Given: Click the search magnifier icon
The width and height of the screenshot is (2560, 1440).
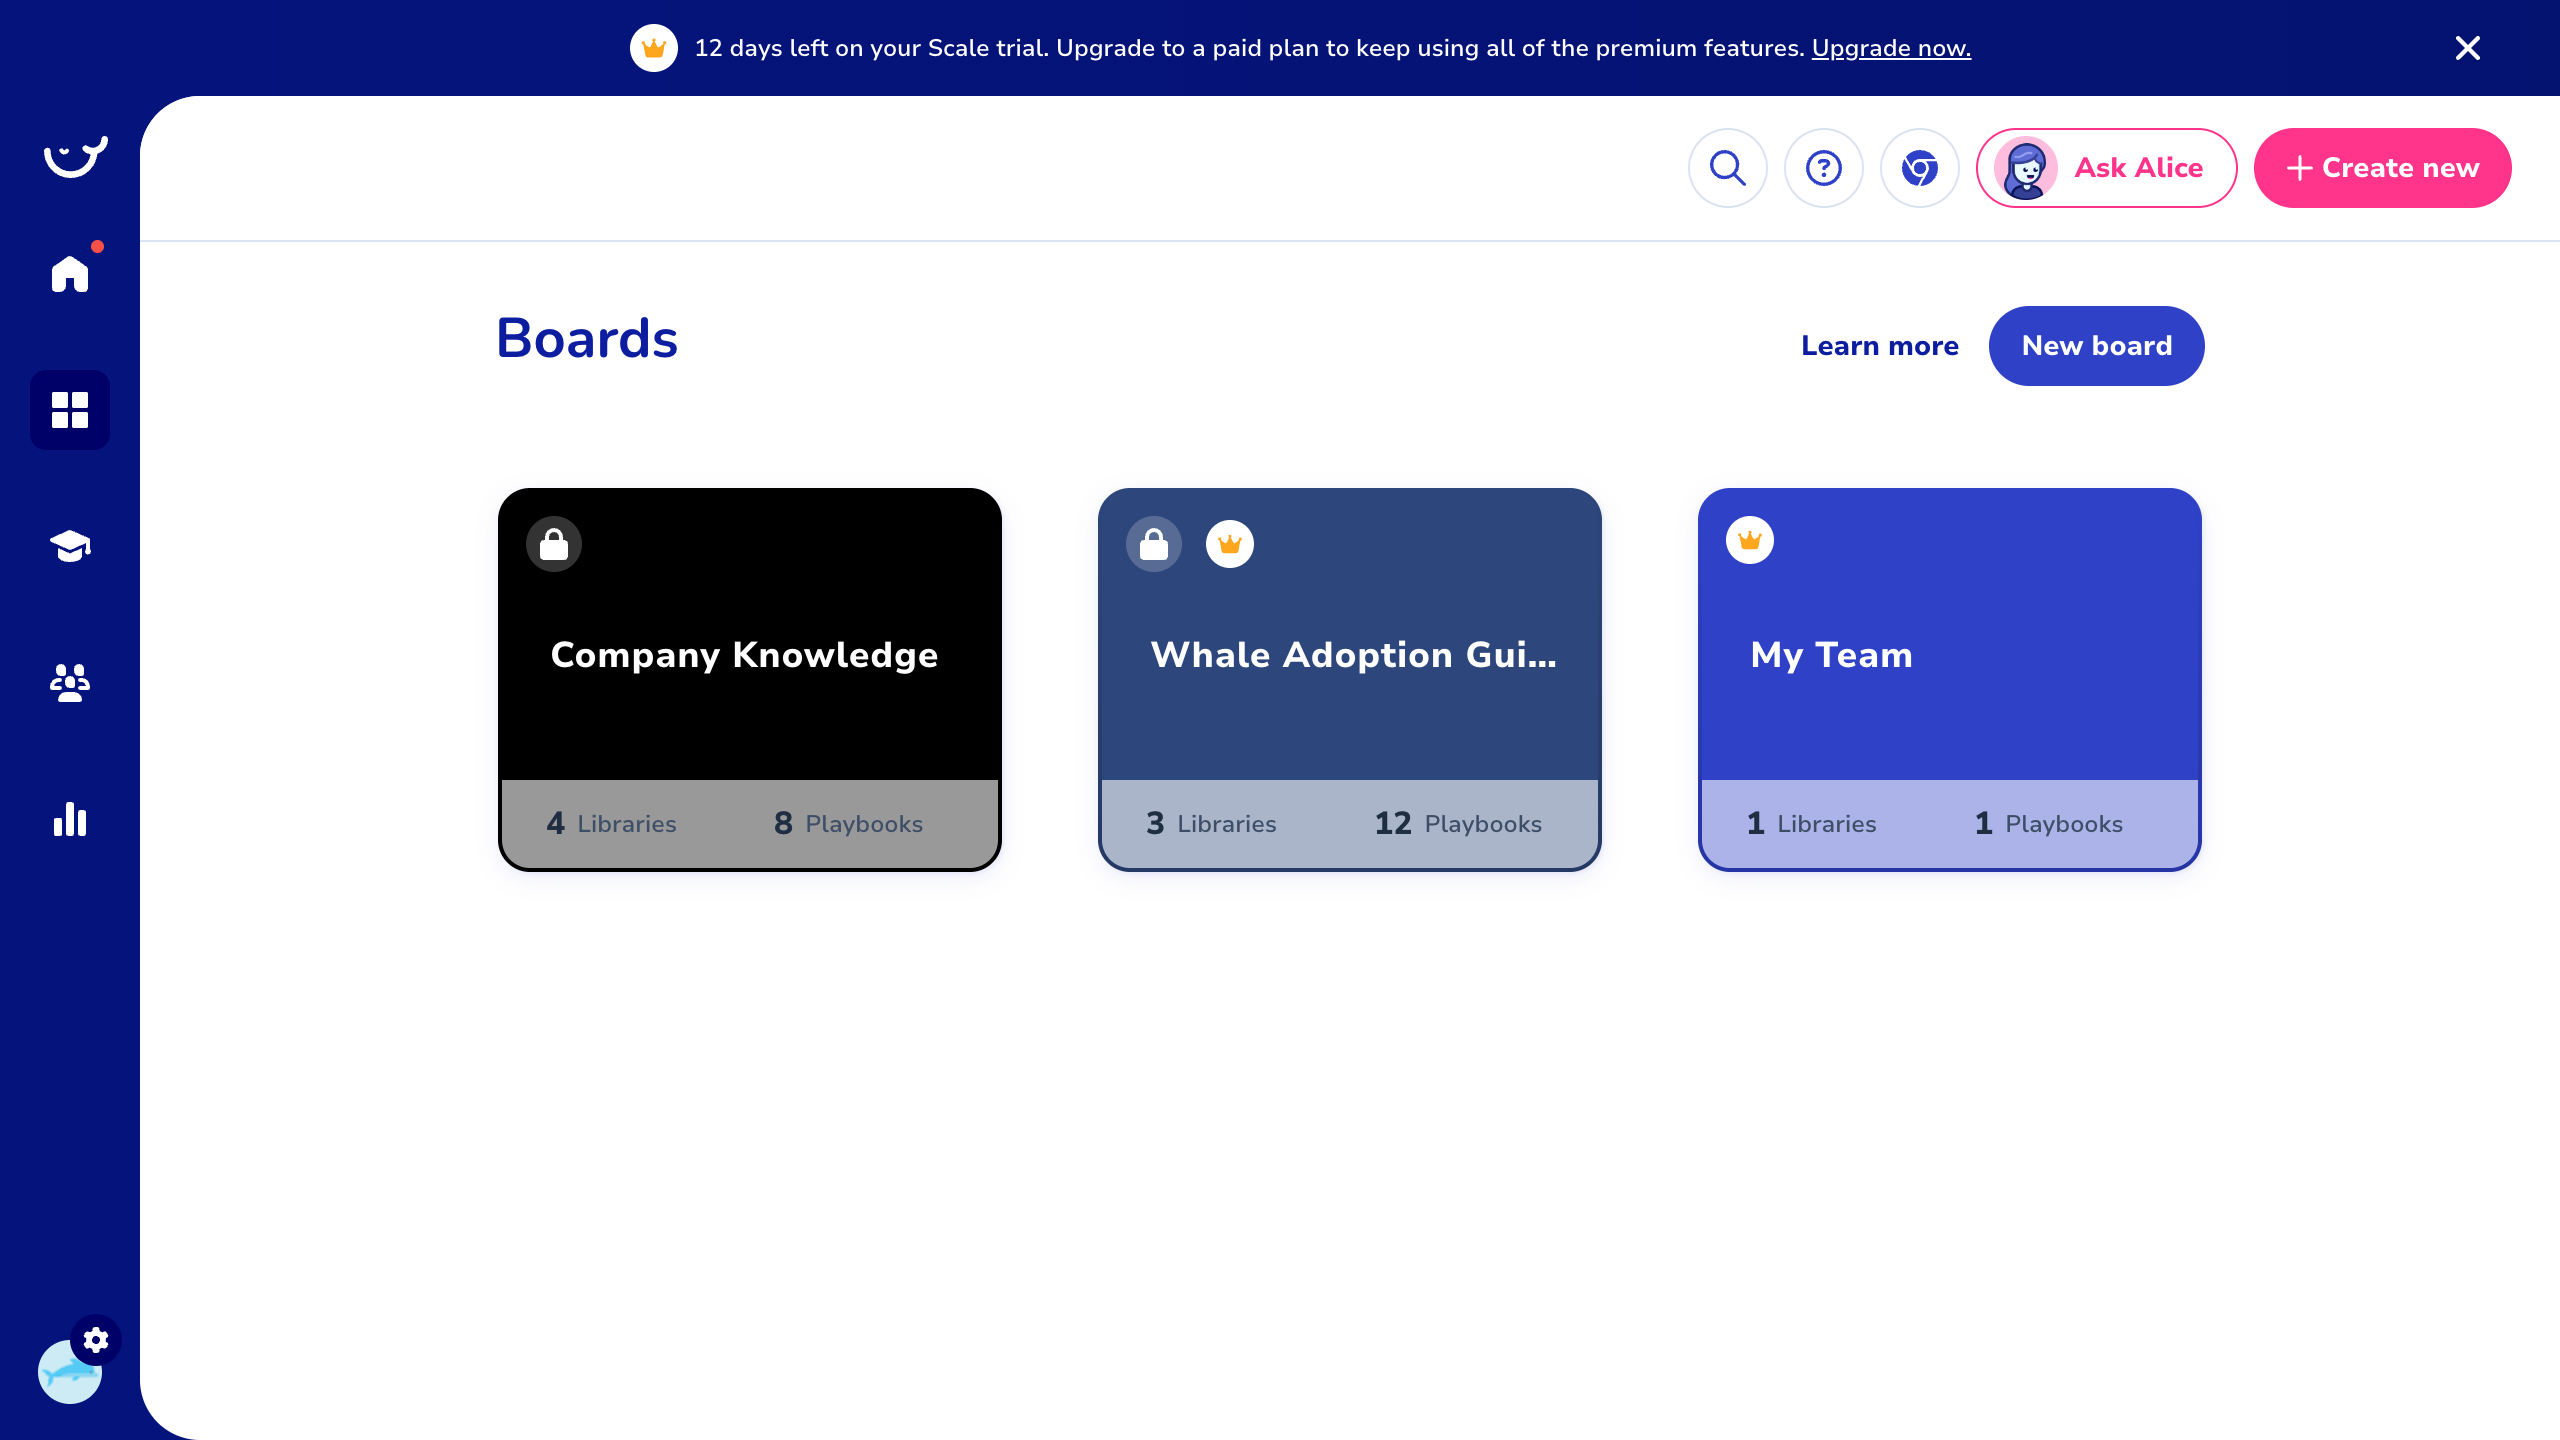Looking at the screenshot, I should pyautogui.click(x=1727, y=168).
